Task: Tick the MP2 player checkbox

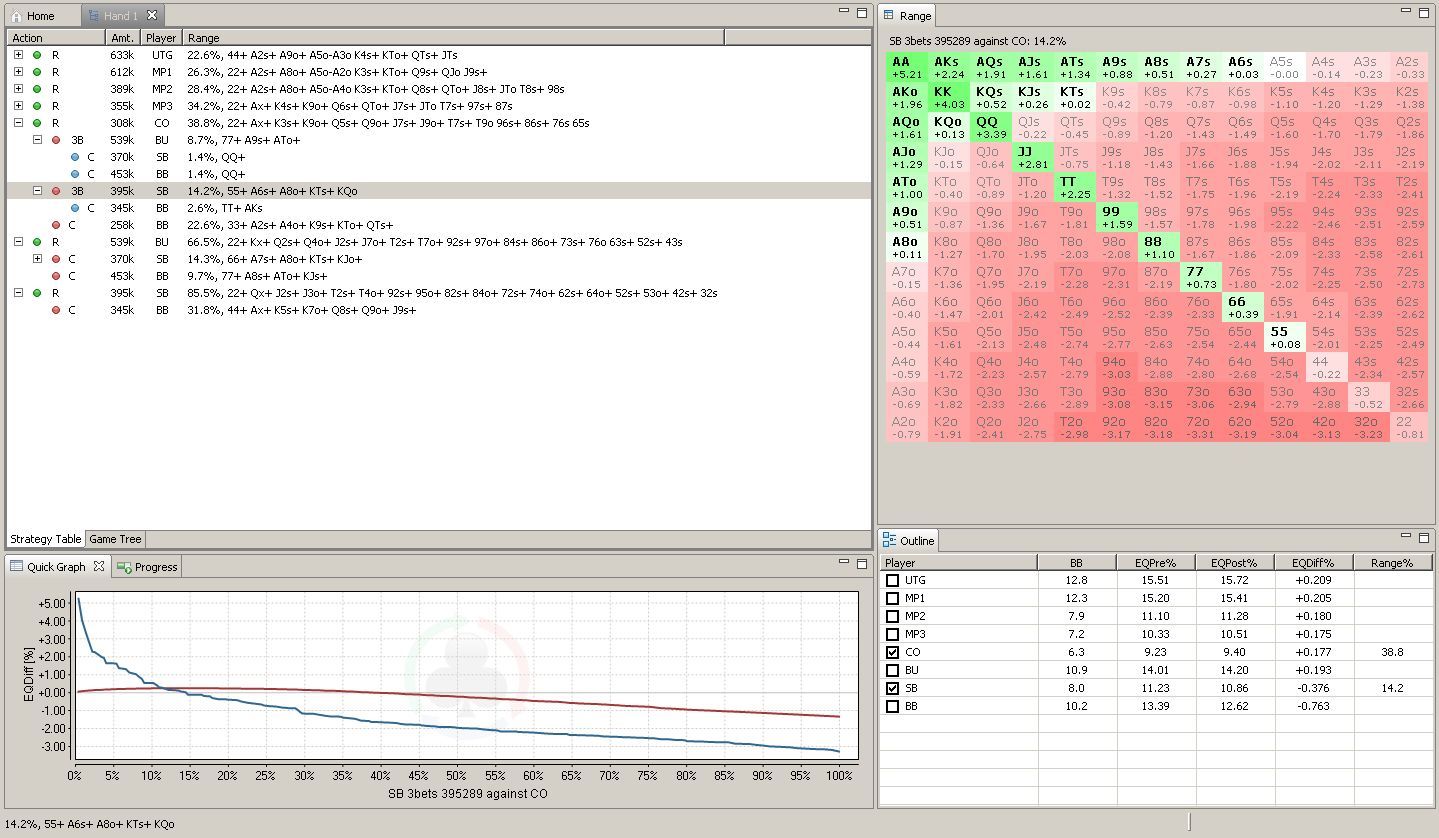Action: (893, 616)
